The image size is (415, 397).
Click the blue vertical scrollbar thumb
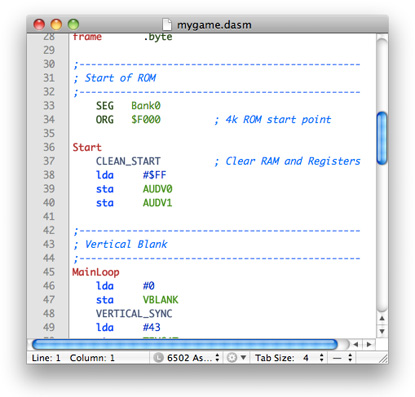click(382, 138)
